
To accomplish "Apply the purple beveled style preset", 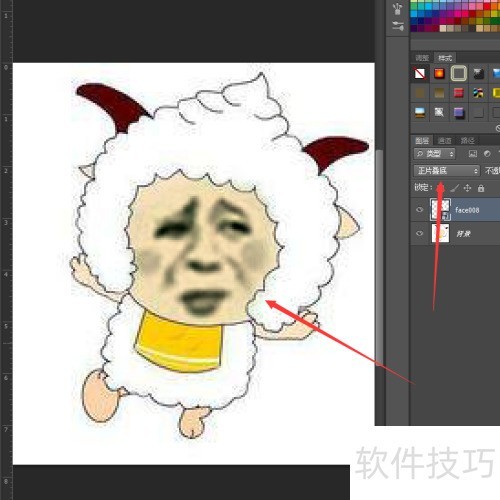I will [459, 112].
